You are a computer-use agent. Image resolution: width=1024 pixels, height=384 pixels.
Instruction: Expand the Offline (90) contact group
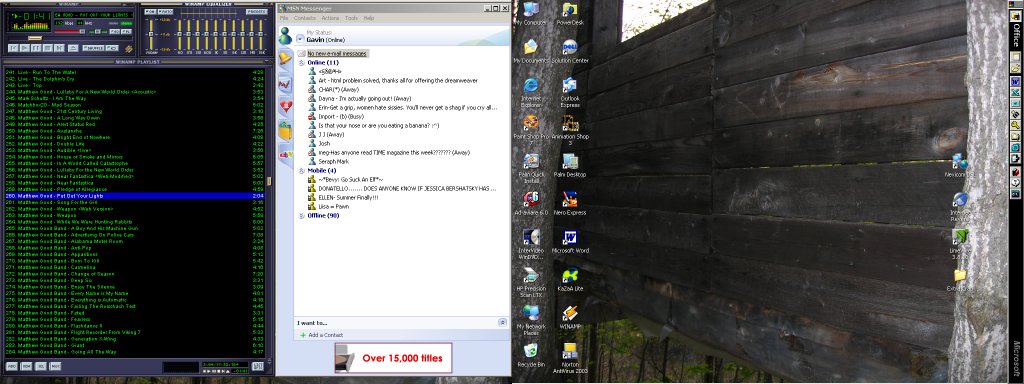click(302, 216)
